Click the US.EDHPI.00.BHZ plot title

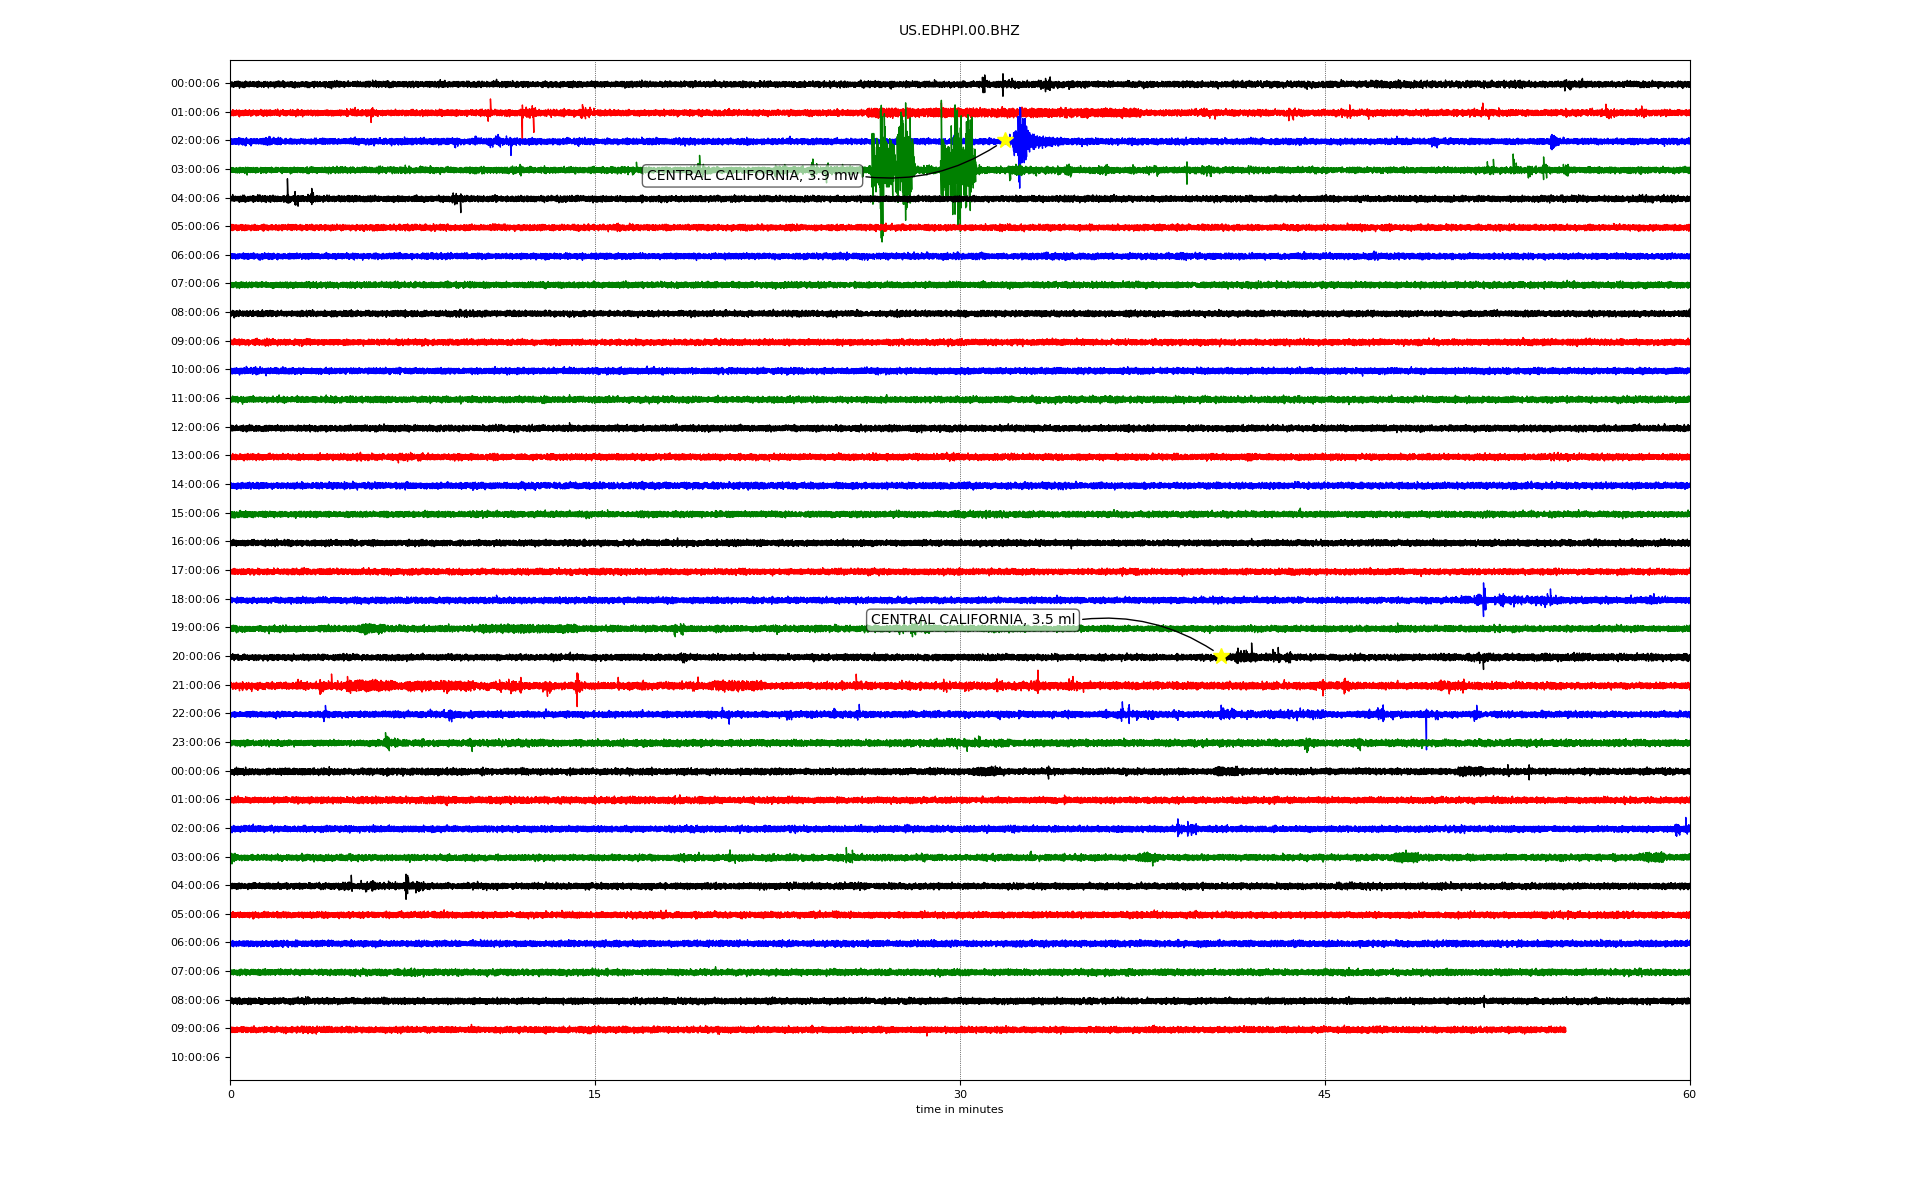pyautogui.click(x=958, y=31)
